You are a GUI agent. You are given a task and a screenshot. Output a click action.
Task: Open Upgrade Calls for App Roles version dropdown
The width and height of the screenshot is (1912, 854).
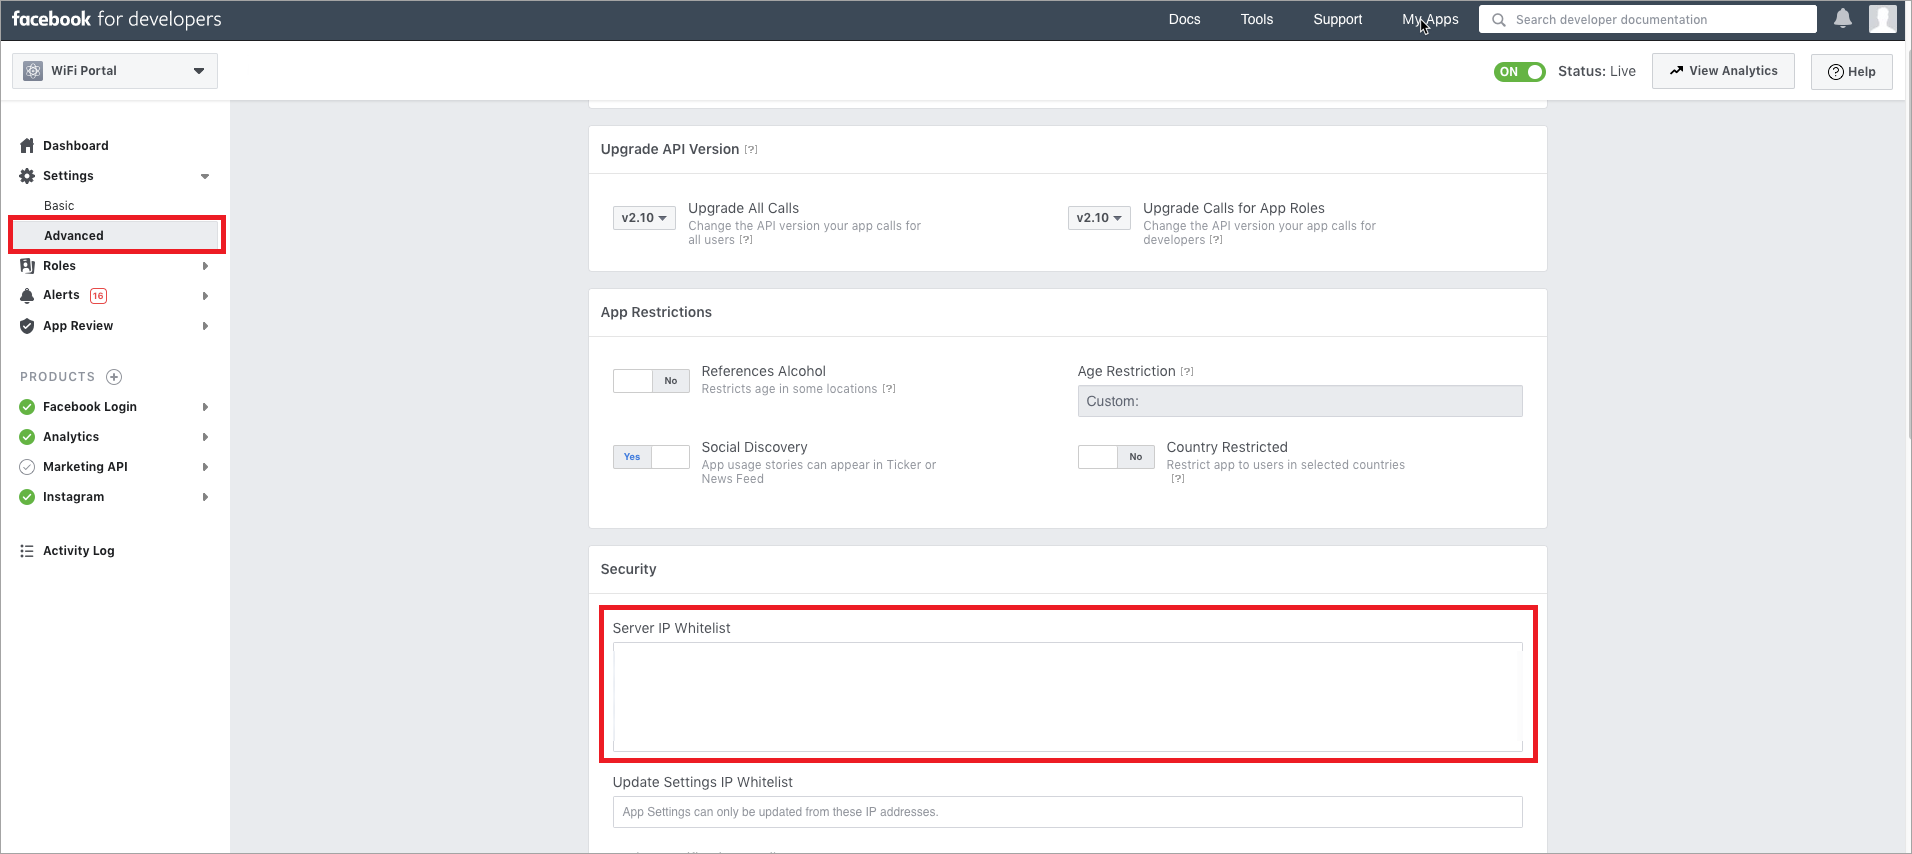click(x=1099, y=218)
